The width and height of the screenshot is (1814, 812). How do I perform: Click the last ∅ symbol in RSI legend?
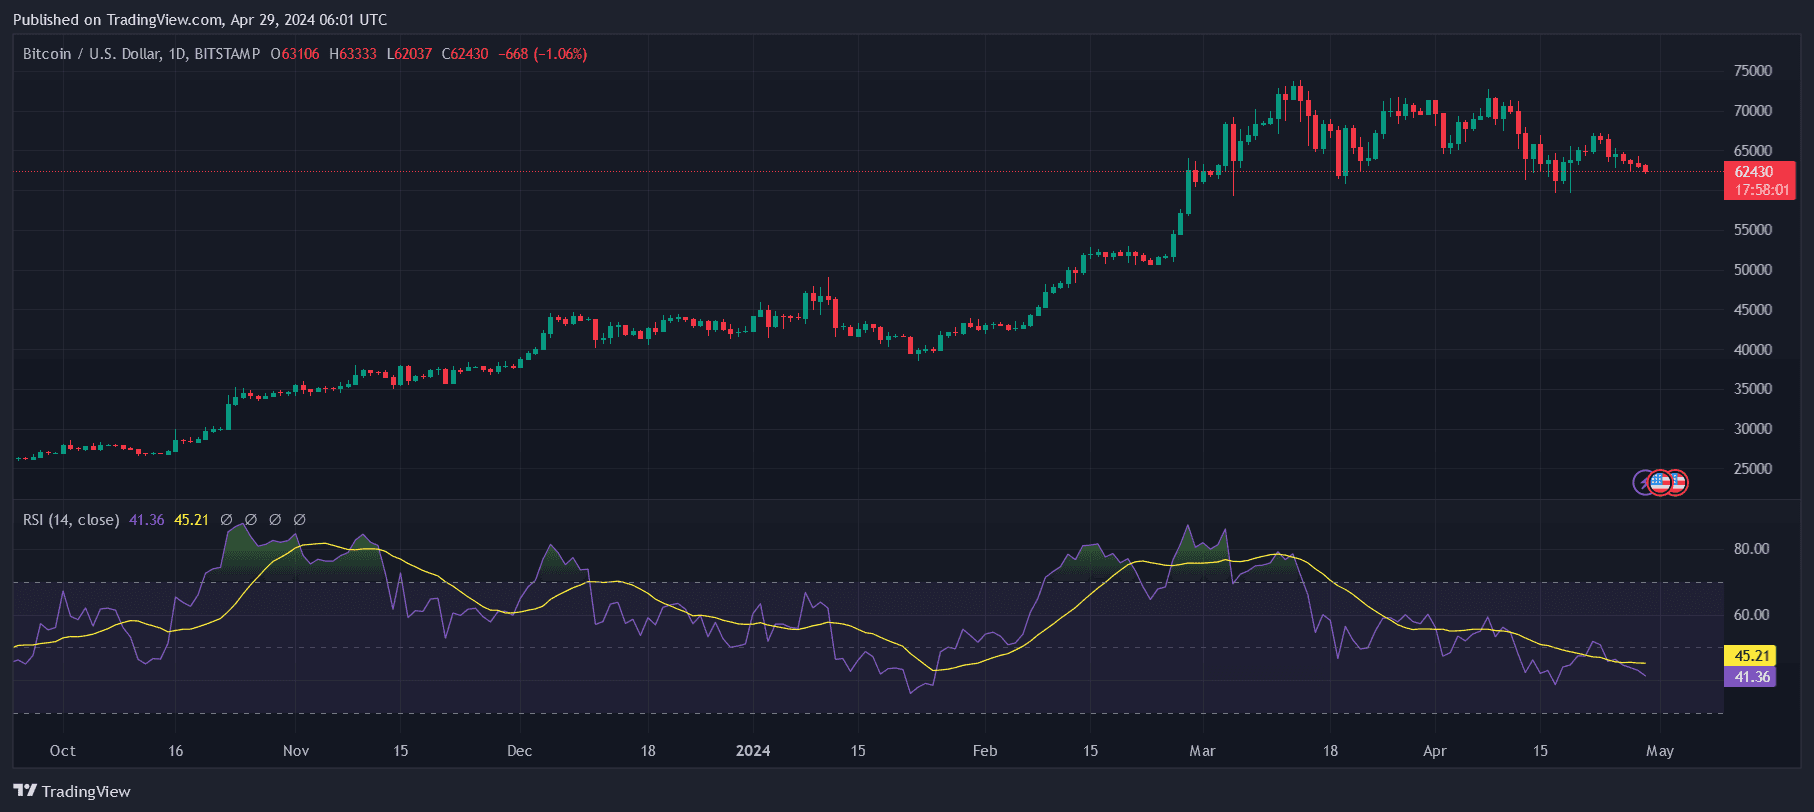(299, 520)
